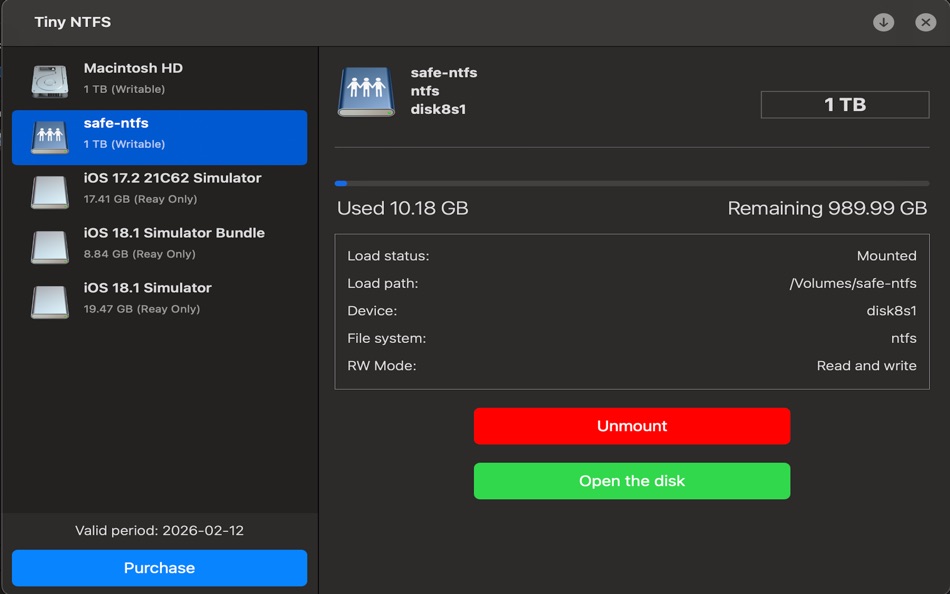
Task: Click the green Open the disk button
Action: [x=632, y=481]
